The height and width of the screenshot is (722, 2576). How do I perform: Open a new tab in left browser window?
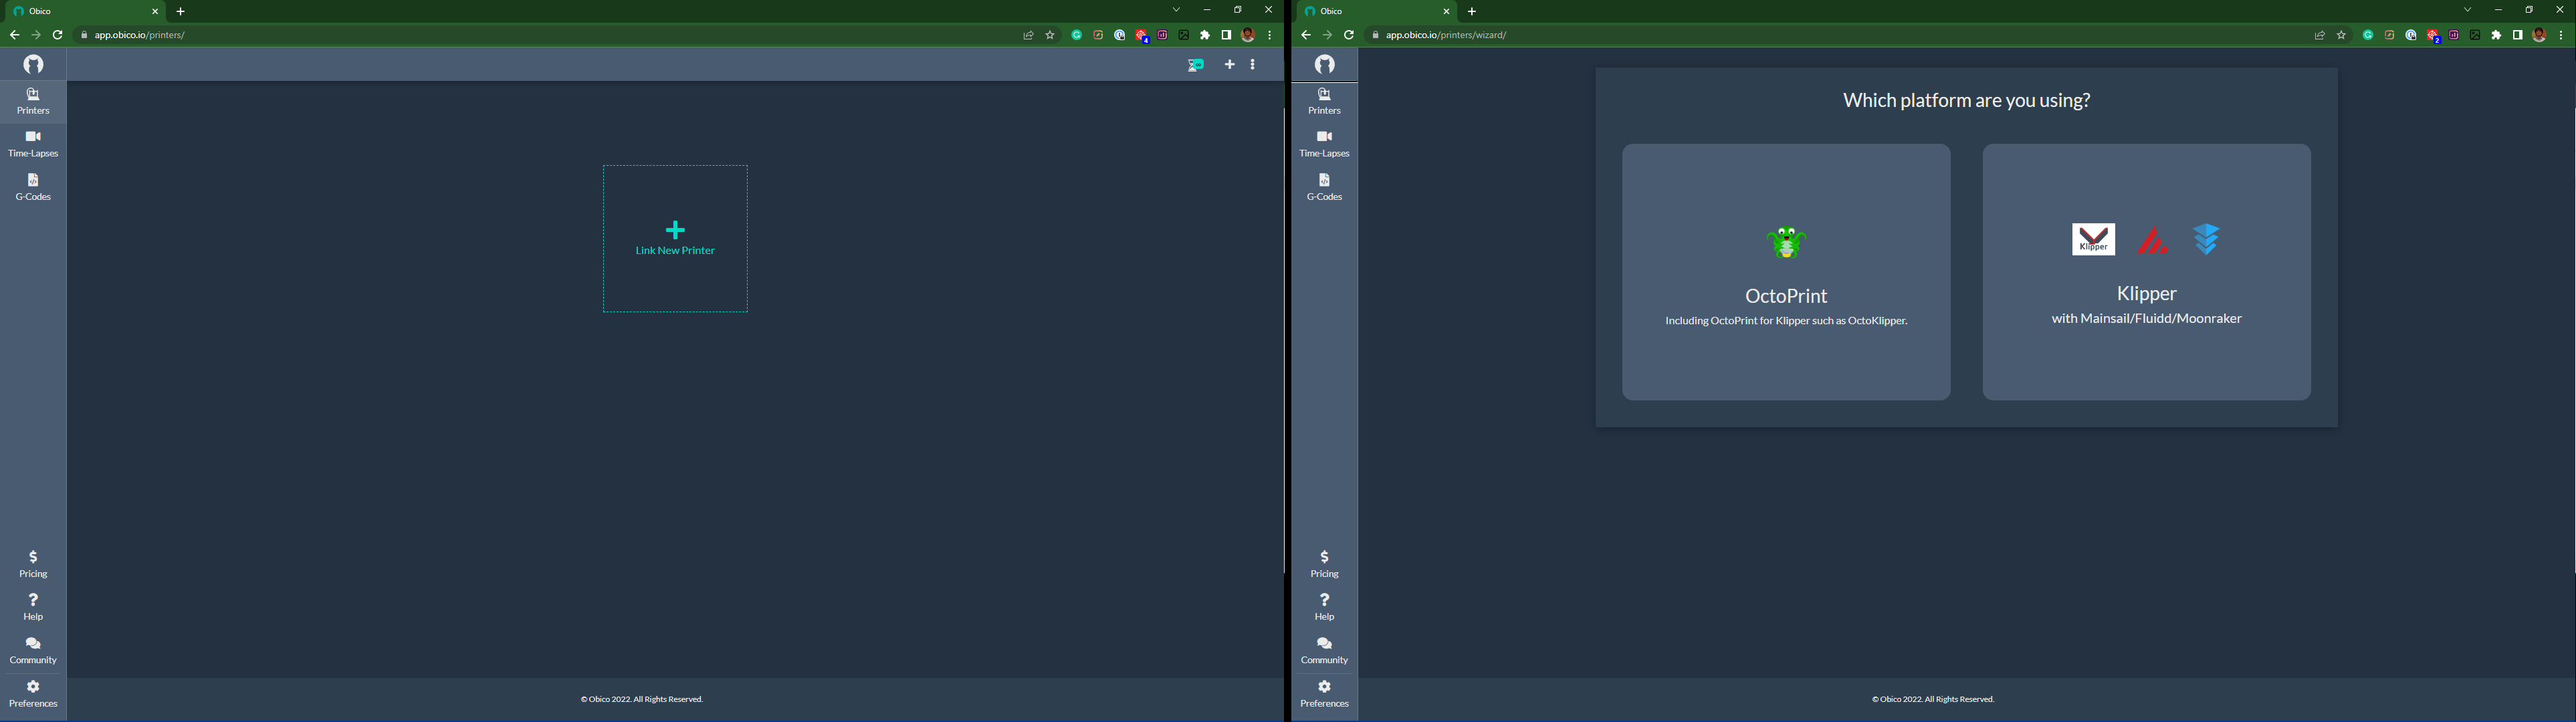(x=181, y=12)
